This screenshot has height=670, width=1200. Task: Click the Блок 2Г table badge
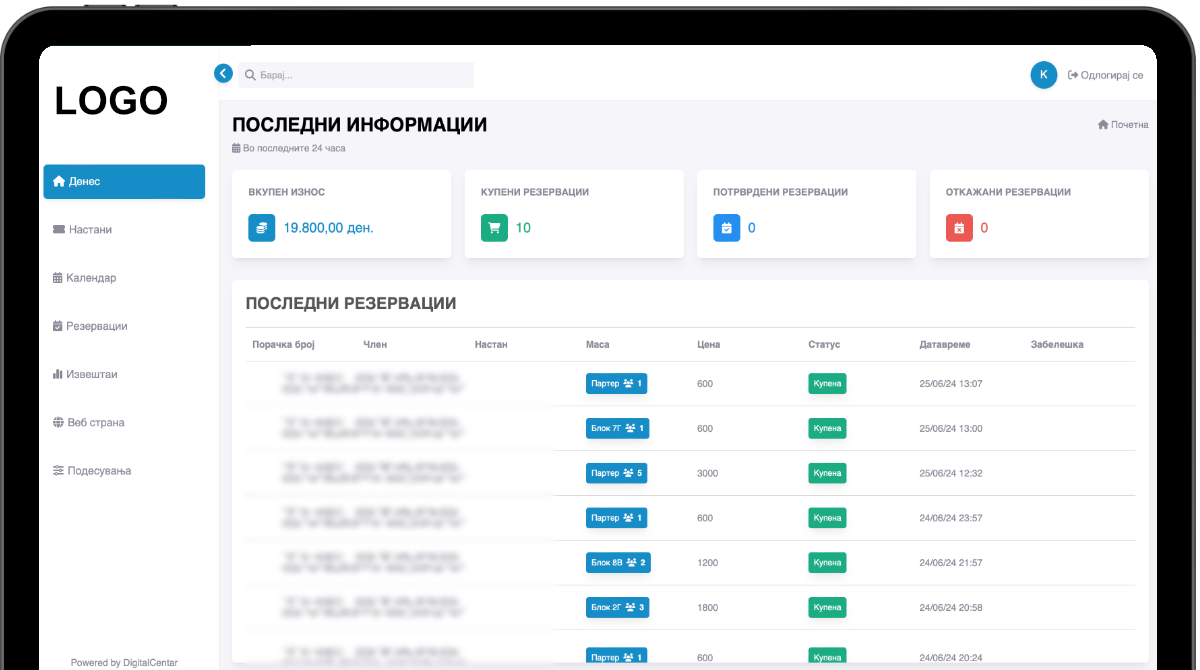tap(618, 607)
